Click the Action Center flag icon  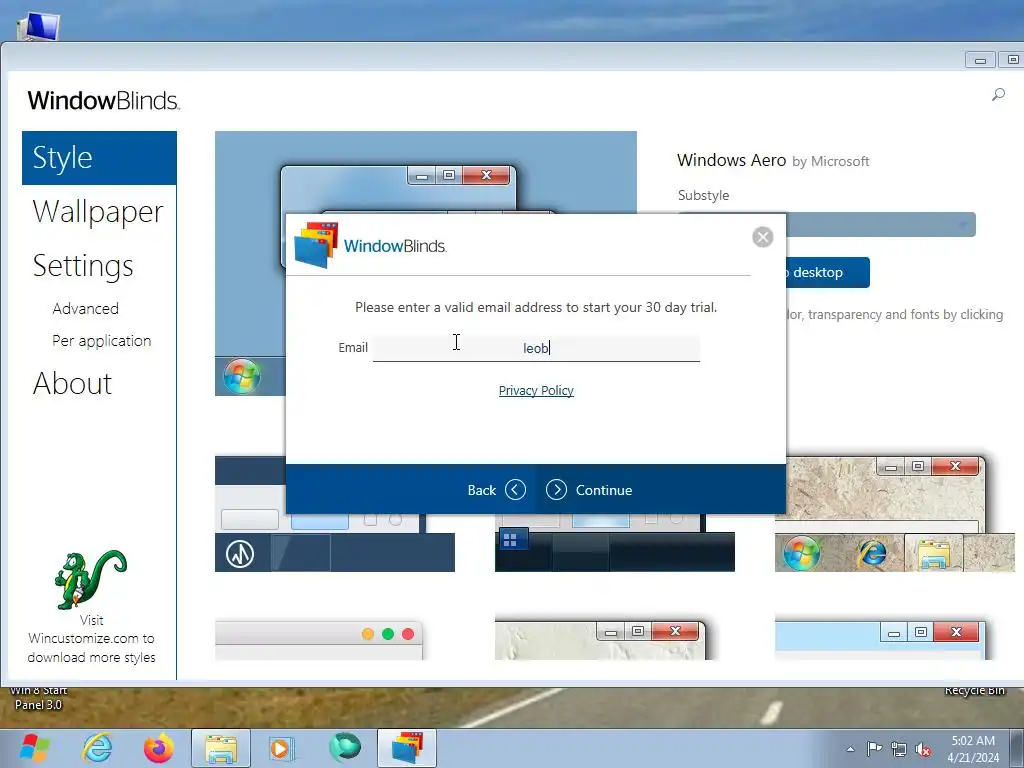click(x=874, y=749)
